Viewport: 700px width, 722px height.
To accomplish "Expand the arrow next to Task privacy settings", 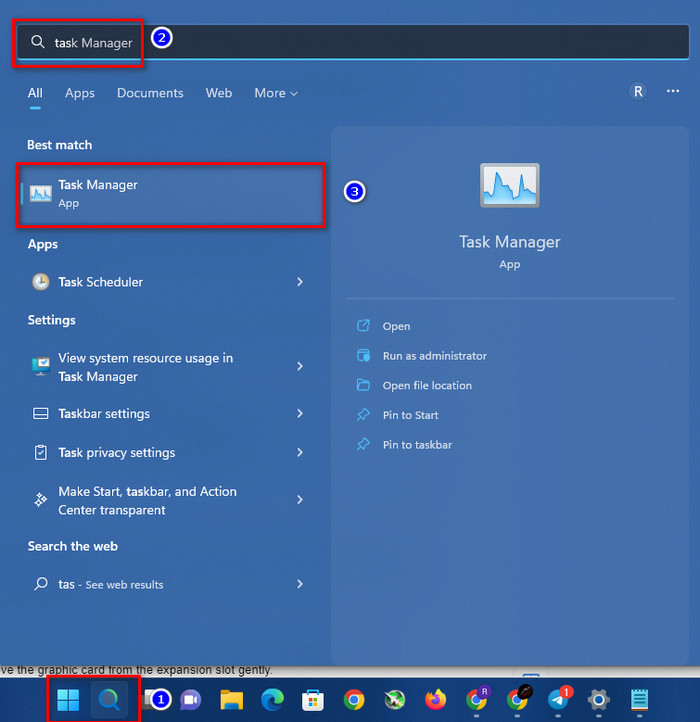I will (300, 453).
